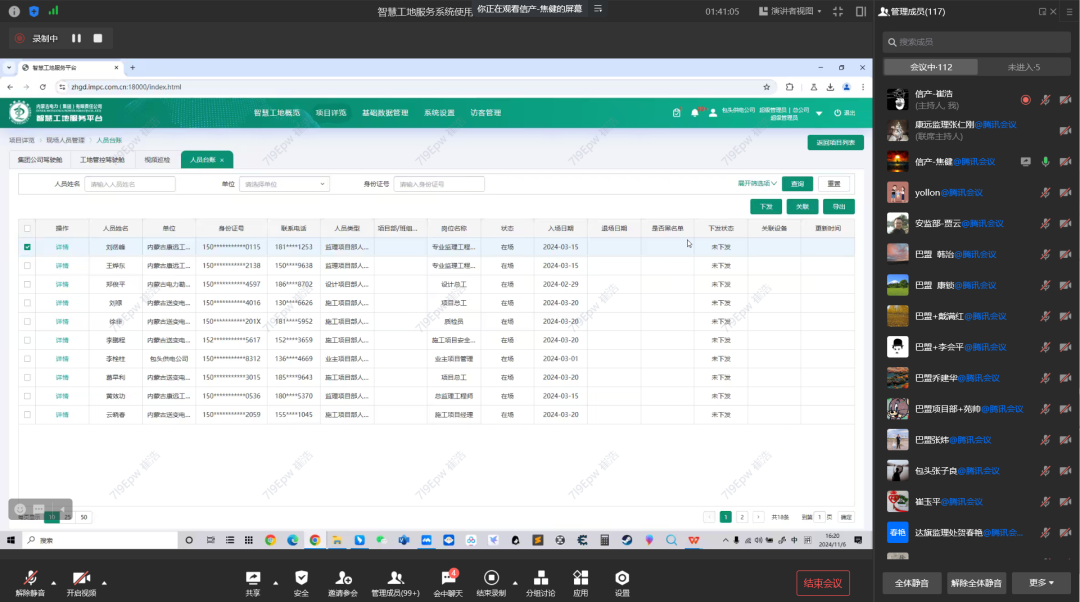This screenshot has width=1080, height=602.
Task: Click the 下发 button above the table
Action: point(766,207)
